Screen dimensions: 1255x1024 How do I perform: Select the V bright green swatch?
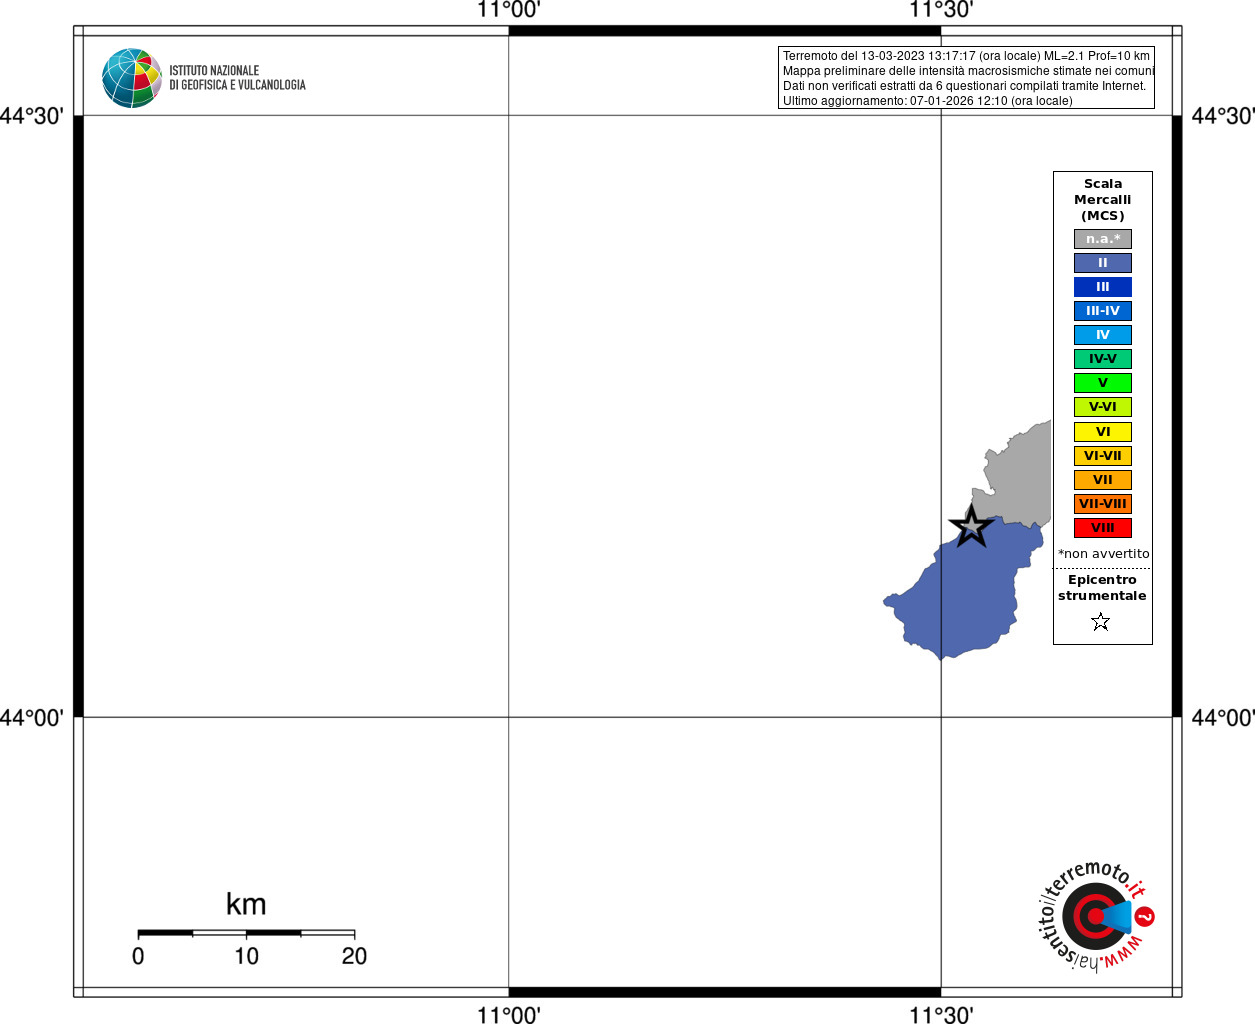click(1103, 383)
